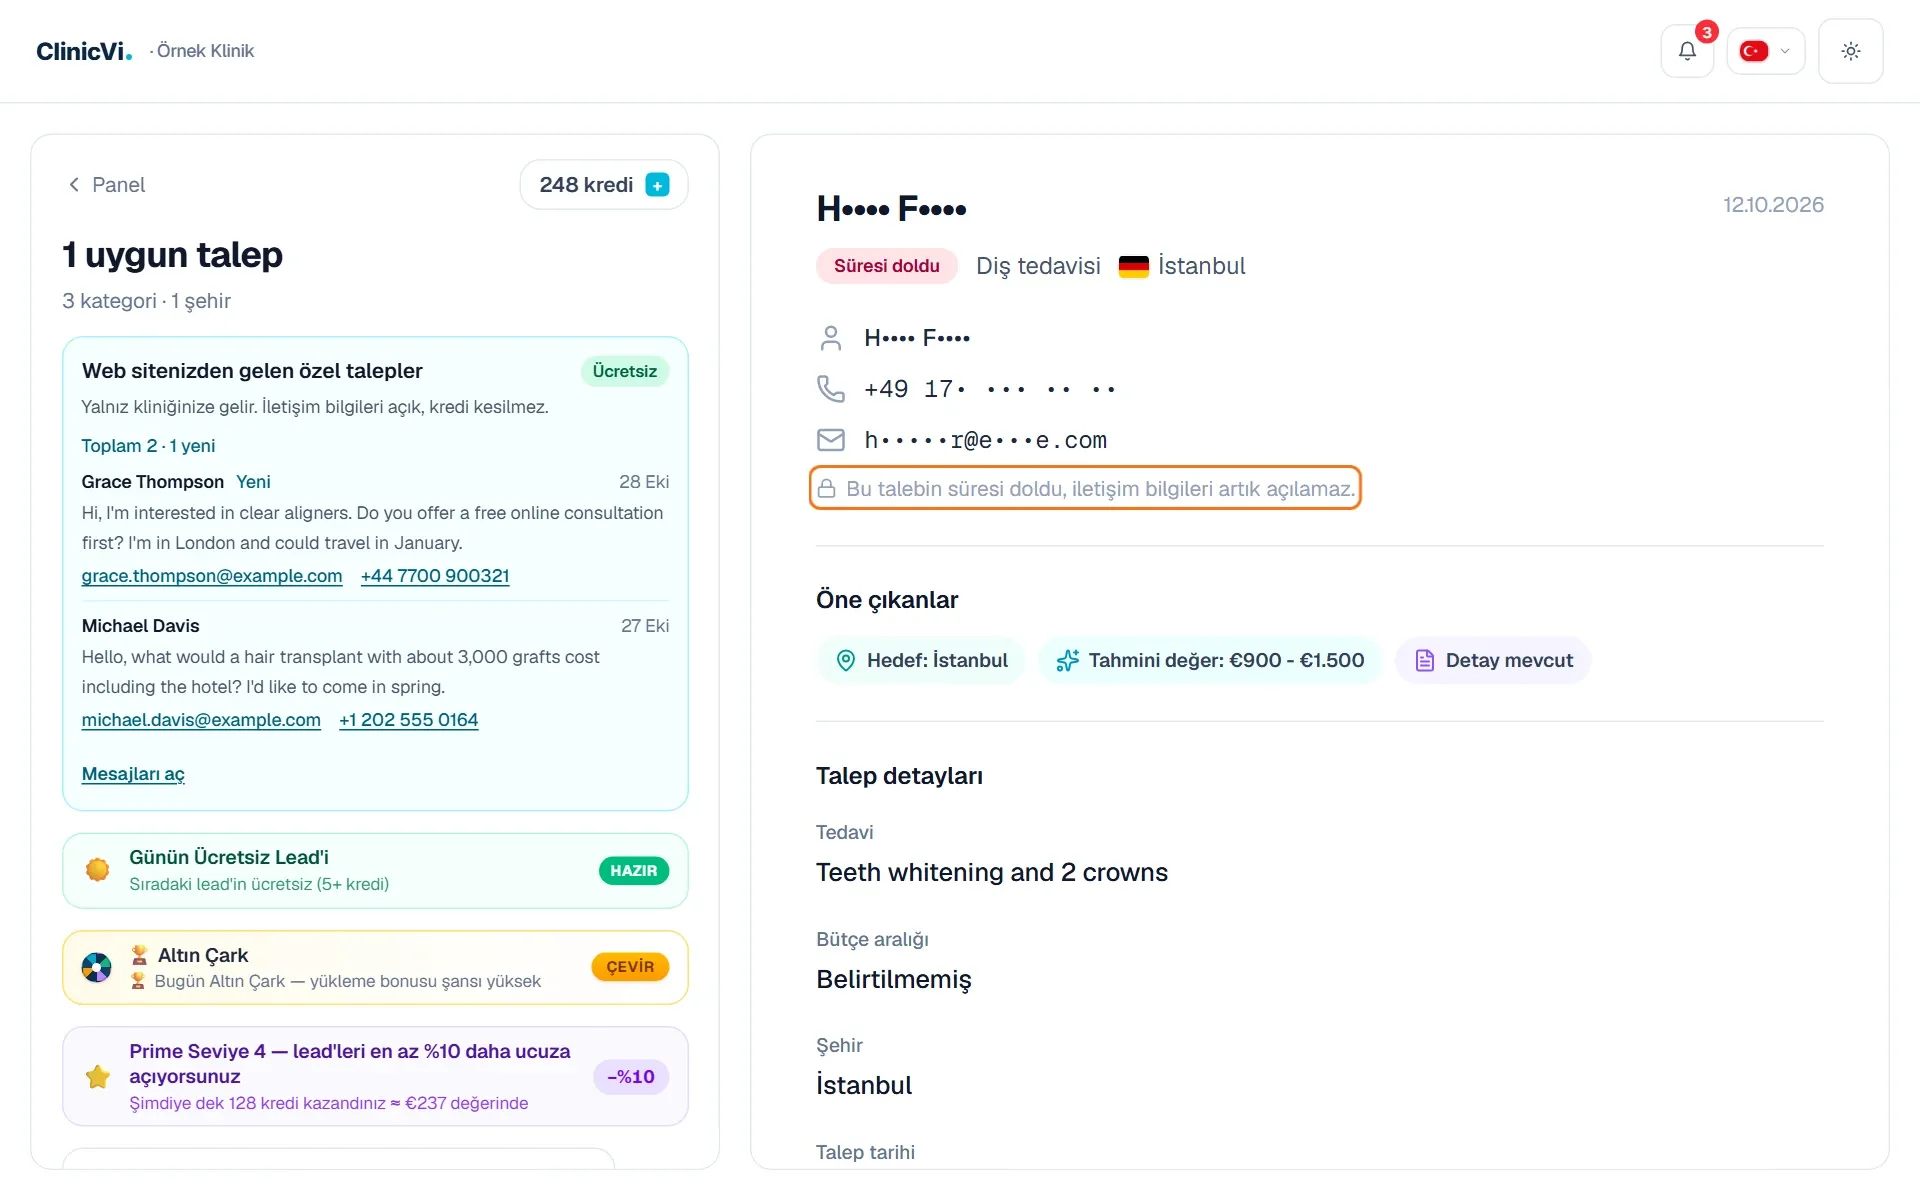Image resolution: width=1920 pixels, height=1200 pixels.
Task: Go back to Panel
Action: click(106, 185)
